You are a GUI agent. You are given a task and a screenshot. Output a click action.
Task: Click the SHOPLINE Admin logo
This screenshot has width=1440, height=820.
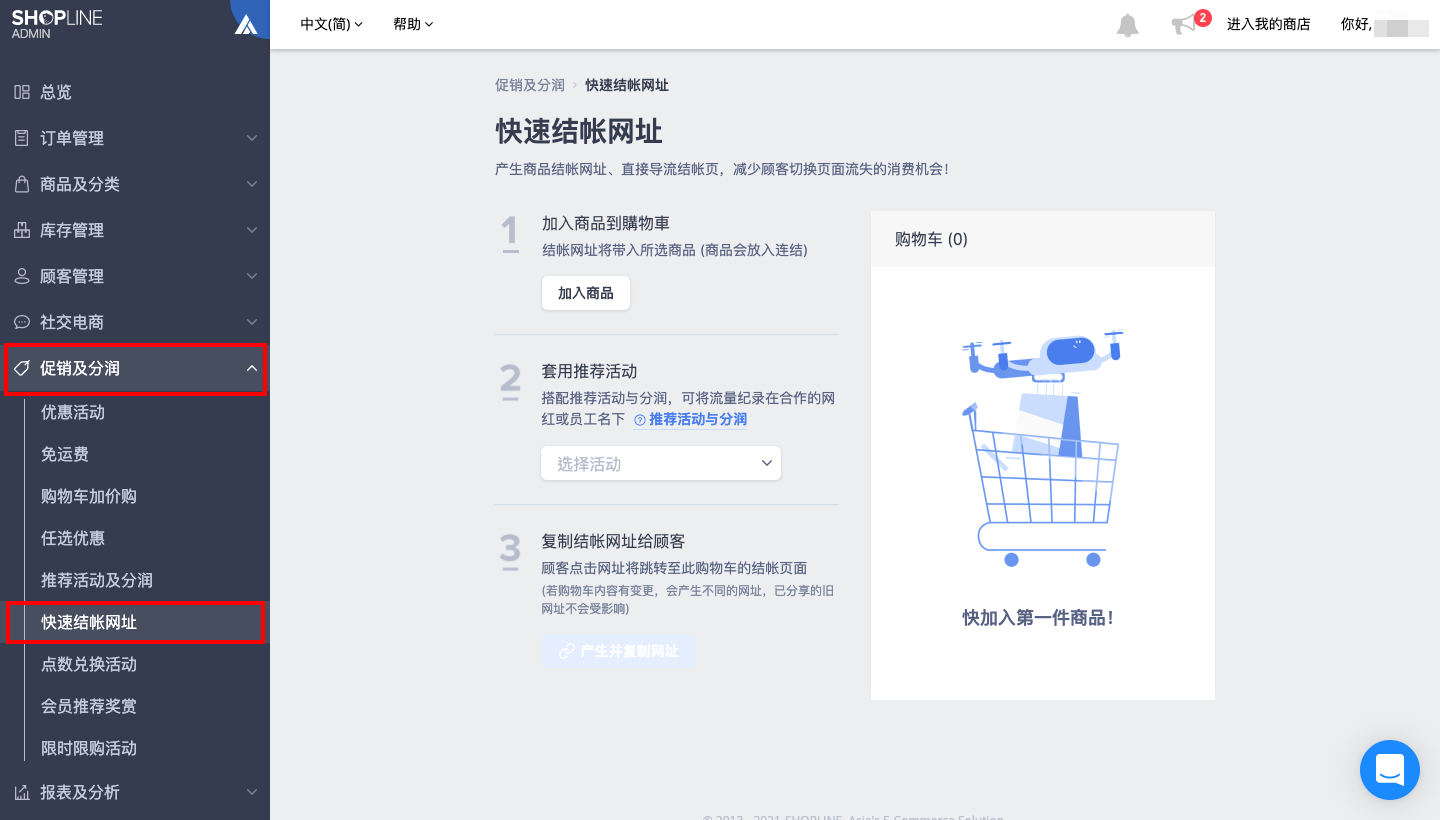coord(57,23)
